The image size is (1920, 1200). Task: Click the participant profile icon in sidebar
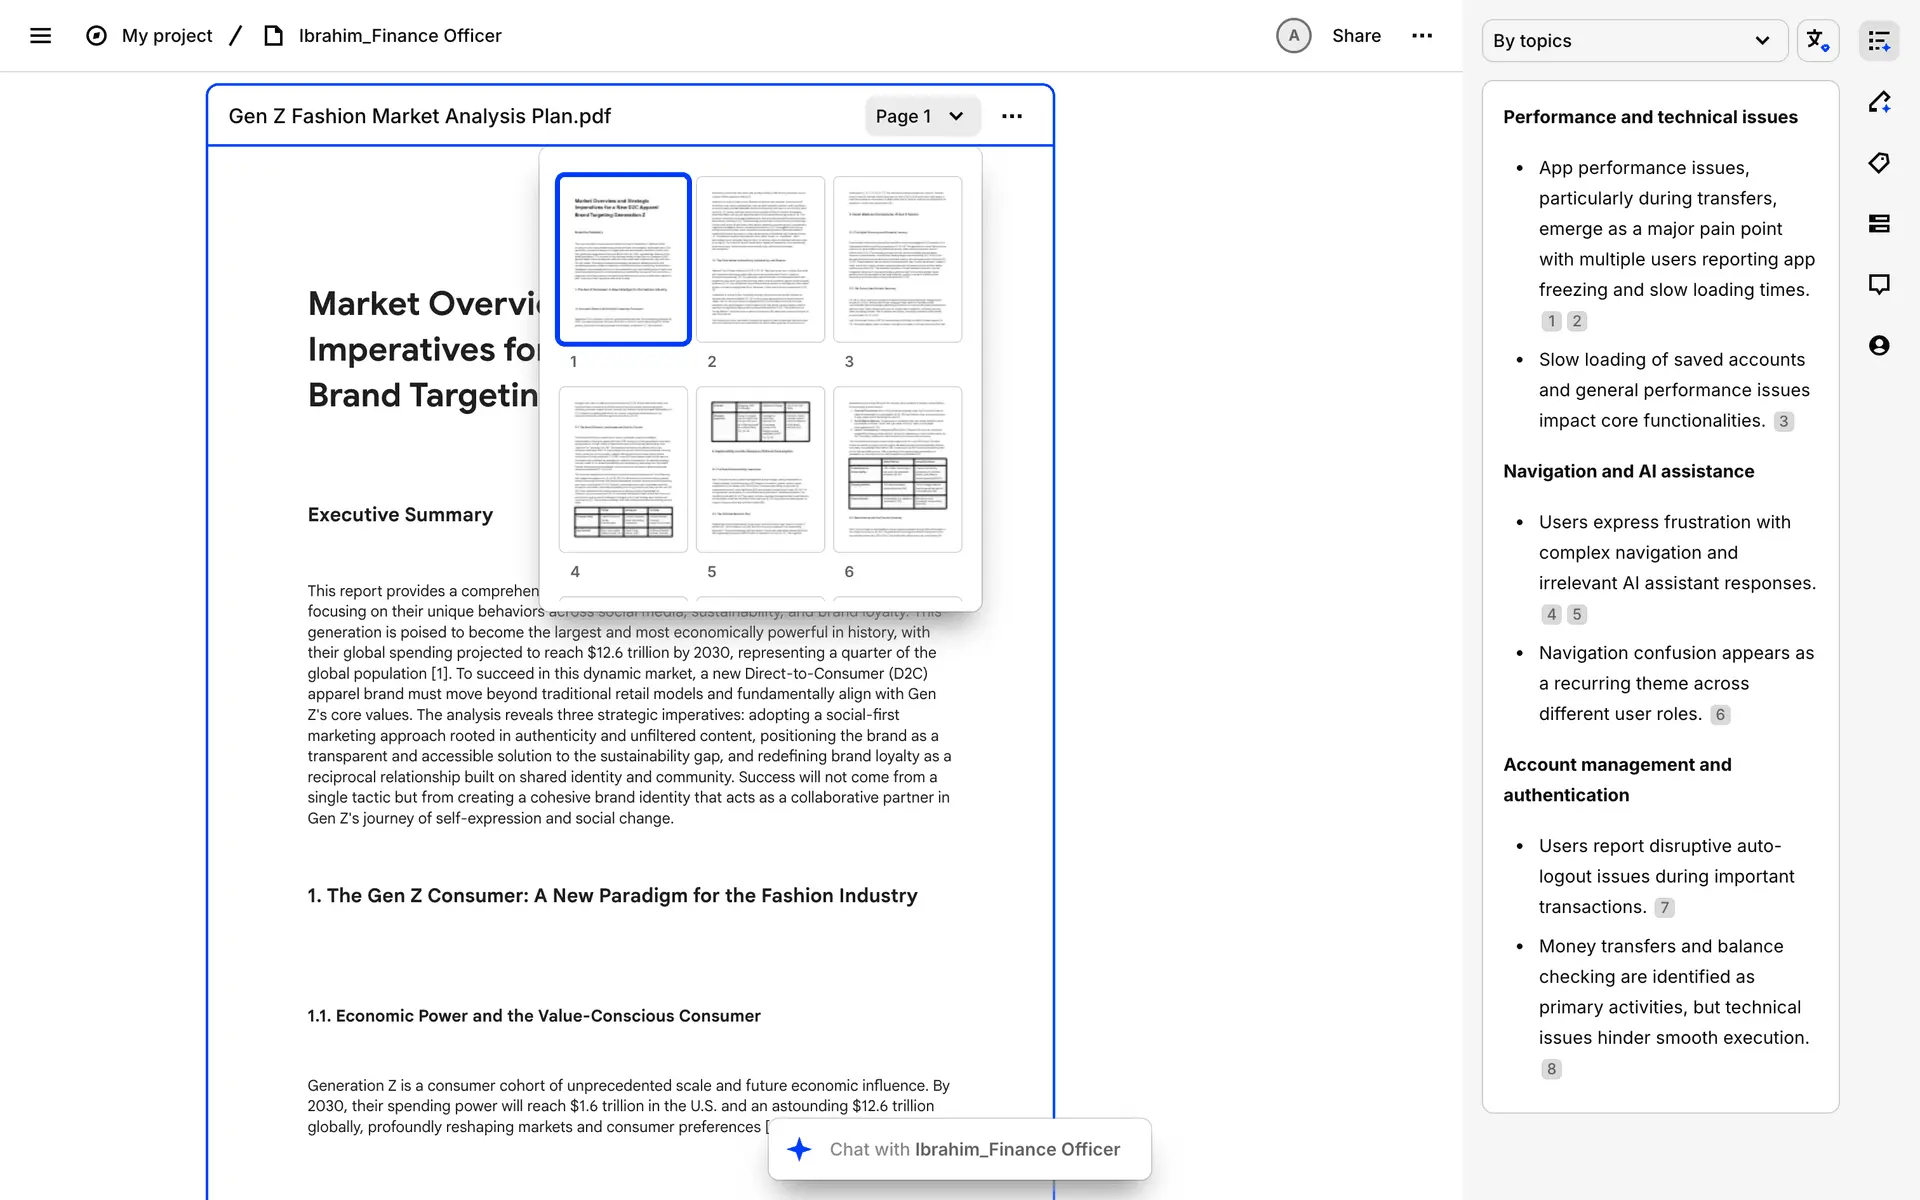(1879, 346)
